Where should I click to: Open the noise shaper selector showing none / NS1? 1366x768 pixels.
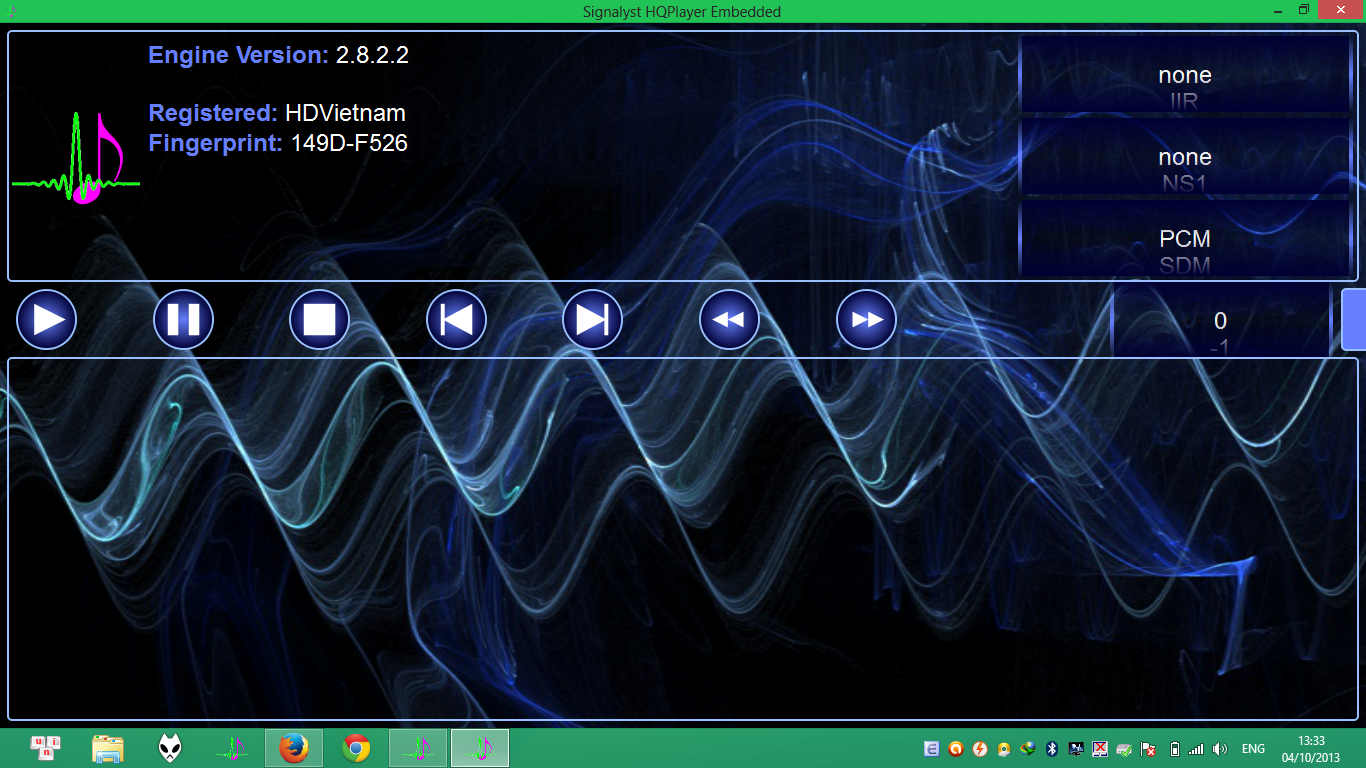(1185, 158)
